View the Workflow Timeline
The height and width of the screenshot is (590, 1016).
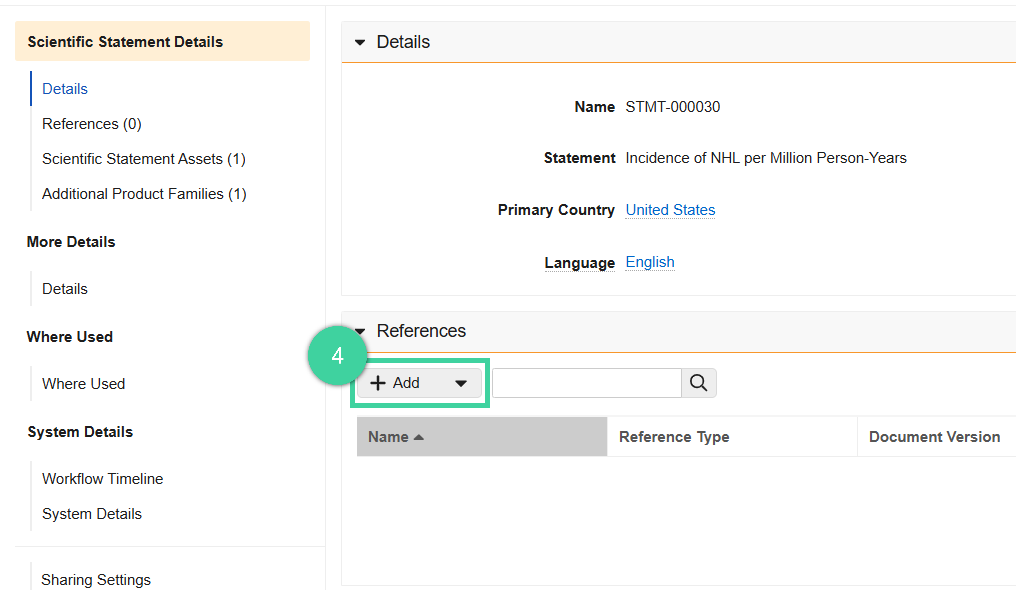(102, 478)
